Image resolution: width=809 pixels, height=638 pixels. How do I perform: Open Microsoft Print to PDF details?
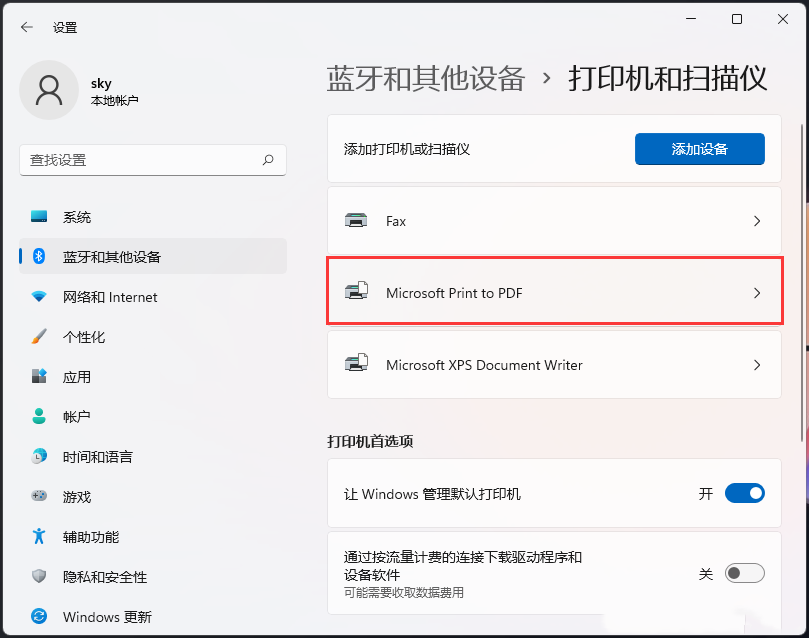[554, 292]
